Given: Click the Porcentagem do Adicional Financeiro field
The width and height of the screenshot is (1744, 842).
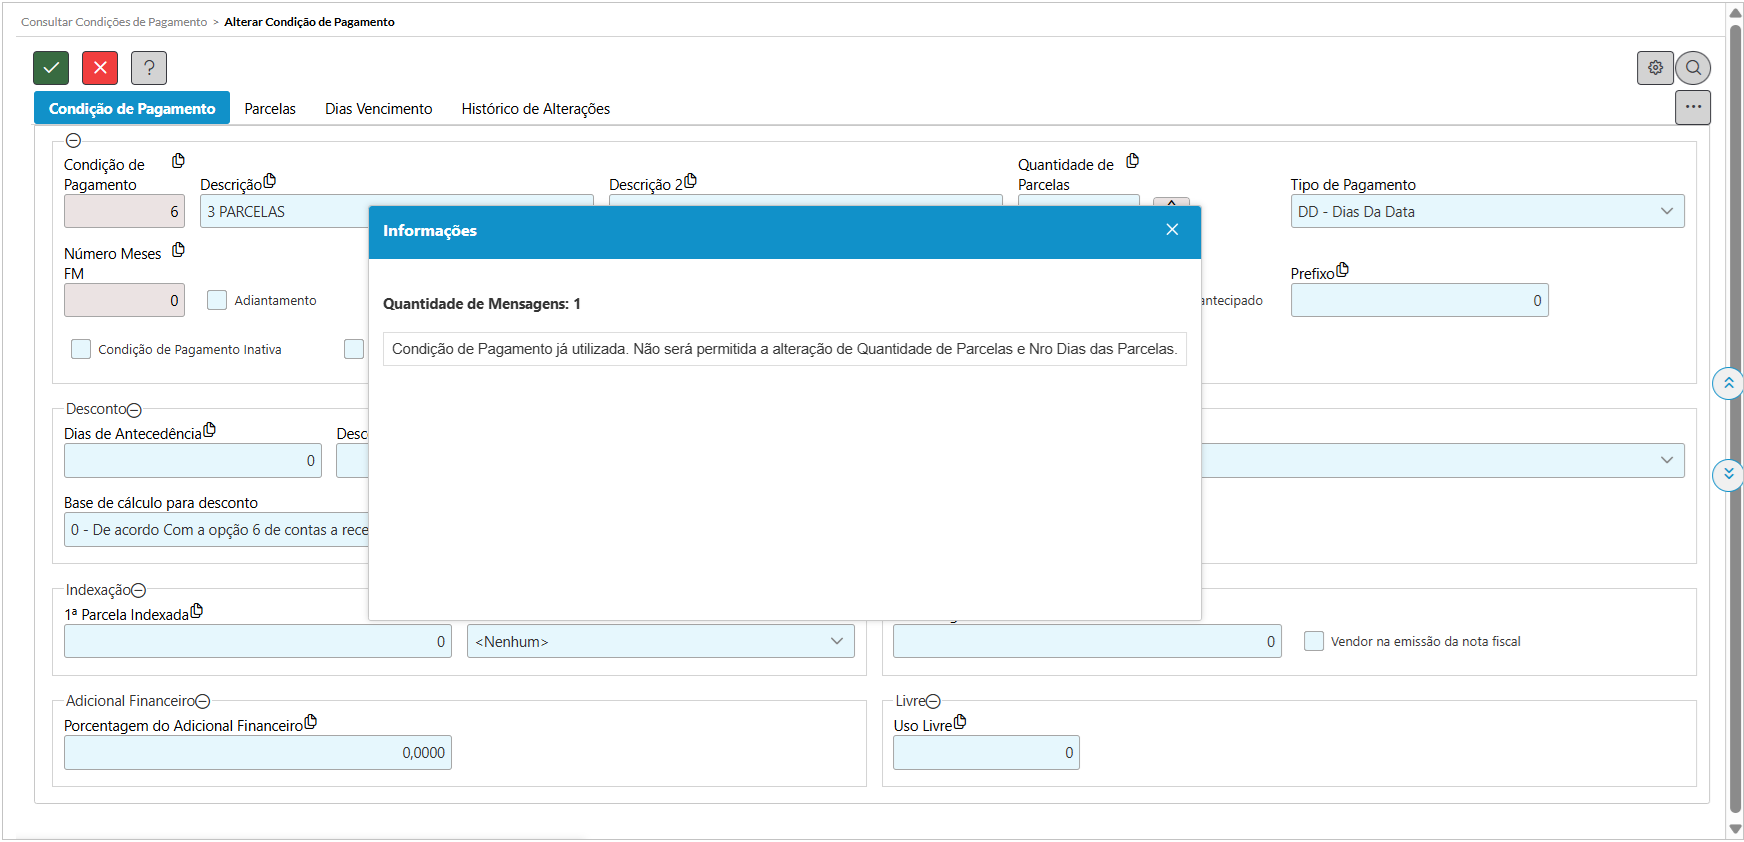Looking at the screenshot, I should click(x=257, y=753).
